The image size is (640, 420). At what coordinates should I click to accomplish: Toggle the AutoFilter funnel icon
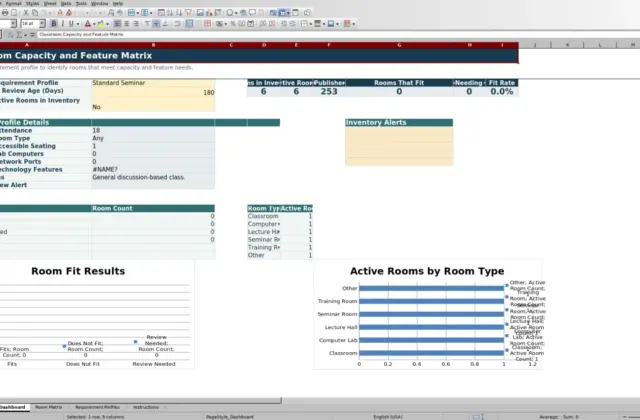point(188,13)
